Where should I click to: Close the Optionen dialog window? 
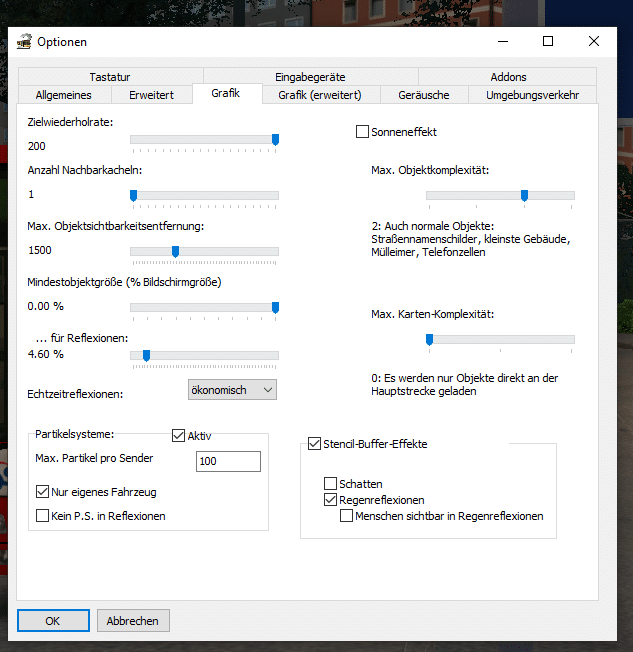[594, 42]
